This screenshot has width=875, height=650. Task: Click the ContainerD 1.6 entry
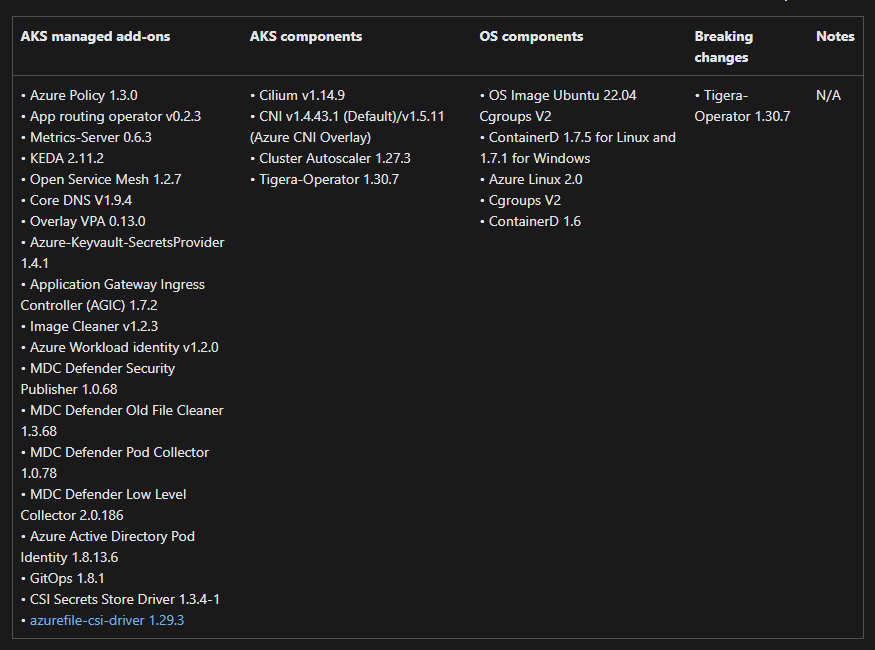534,221
